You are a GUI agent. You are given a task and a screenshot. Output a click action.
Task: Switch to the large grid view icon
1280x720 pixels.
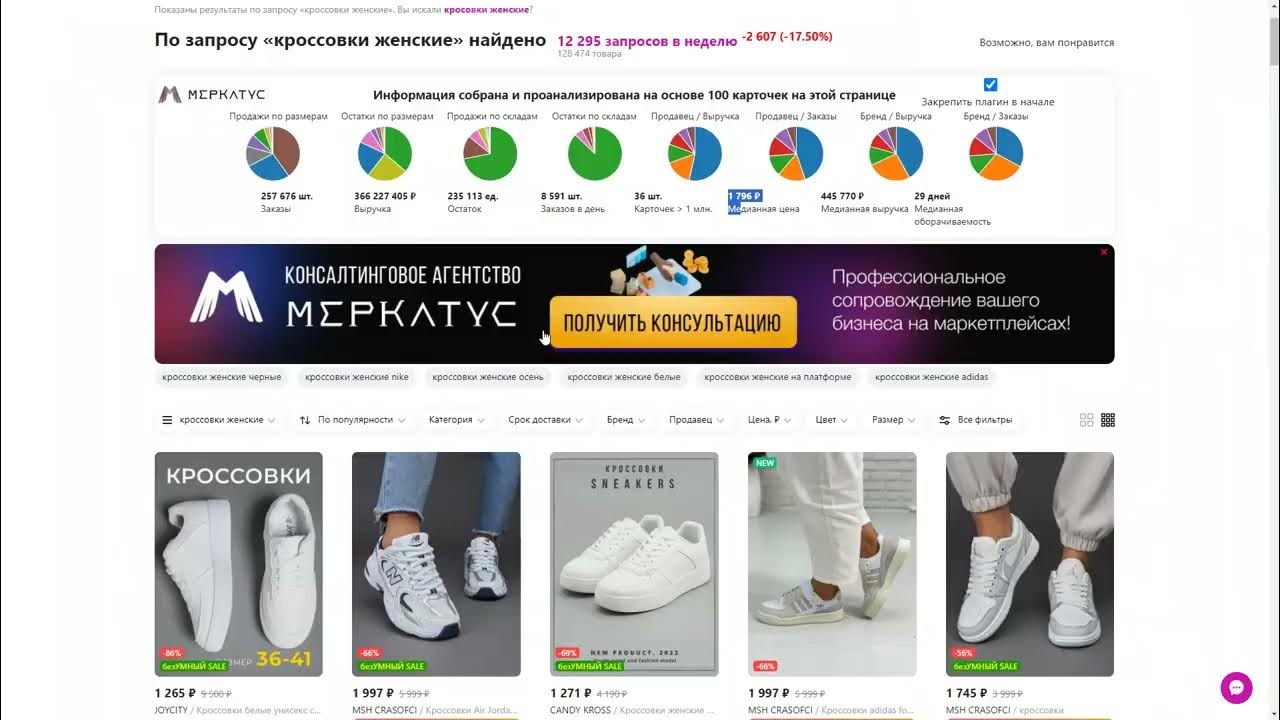(x=1087, y=420)
